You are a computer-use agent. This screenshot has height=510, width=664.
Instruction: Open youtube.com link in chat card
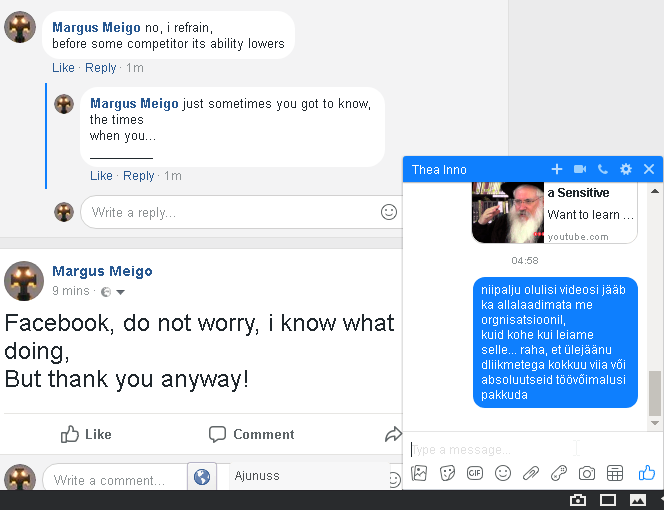click(x=578, y=237)
